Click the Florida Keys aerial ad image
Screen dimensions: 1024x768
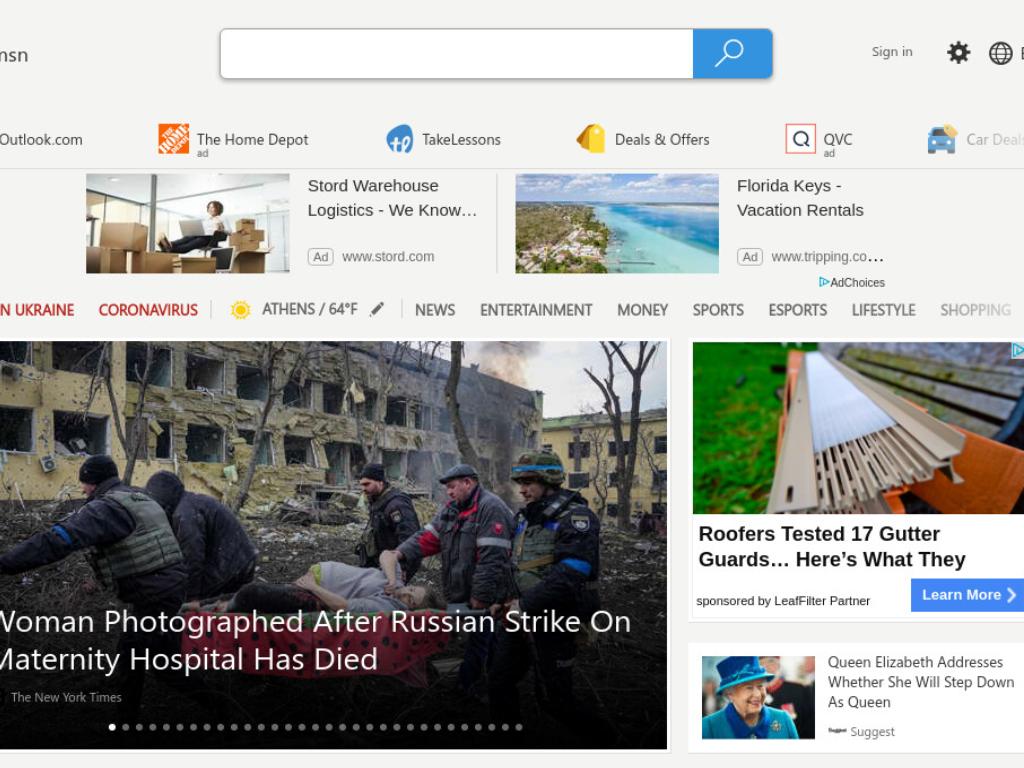(x=617, y=223)
